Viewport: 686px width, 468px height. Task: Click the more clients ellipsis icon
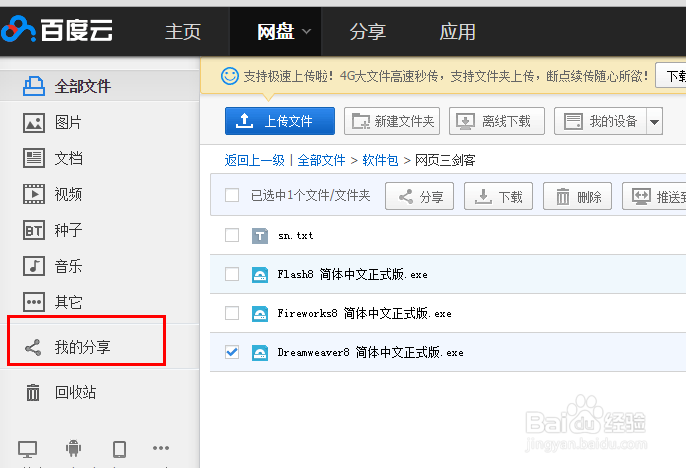(161, 448)
